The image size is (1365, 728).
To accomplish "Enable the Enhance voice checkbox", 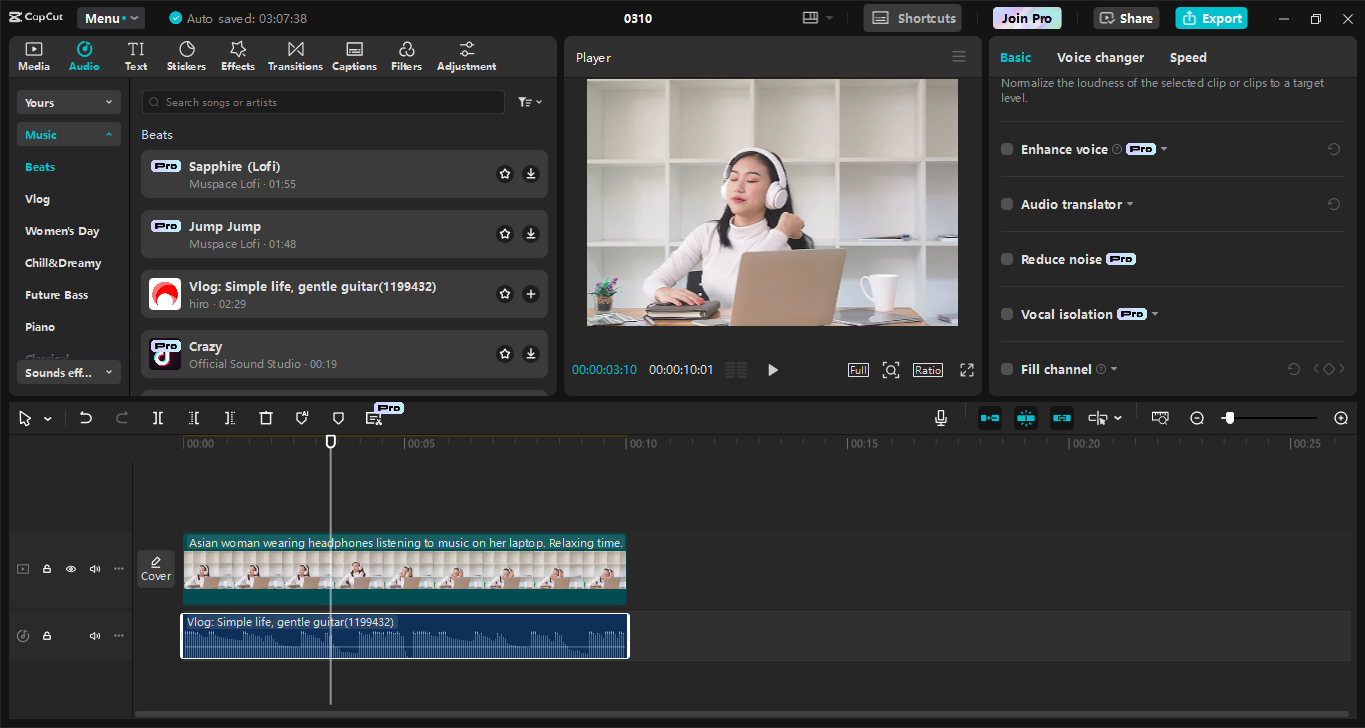I will pyautogui.click(x=1007, y=149).
